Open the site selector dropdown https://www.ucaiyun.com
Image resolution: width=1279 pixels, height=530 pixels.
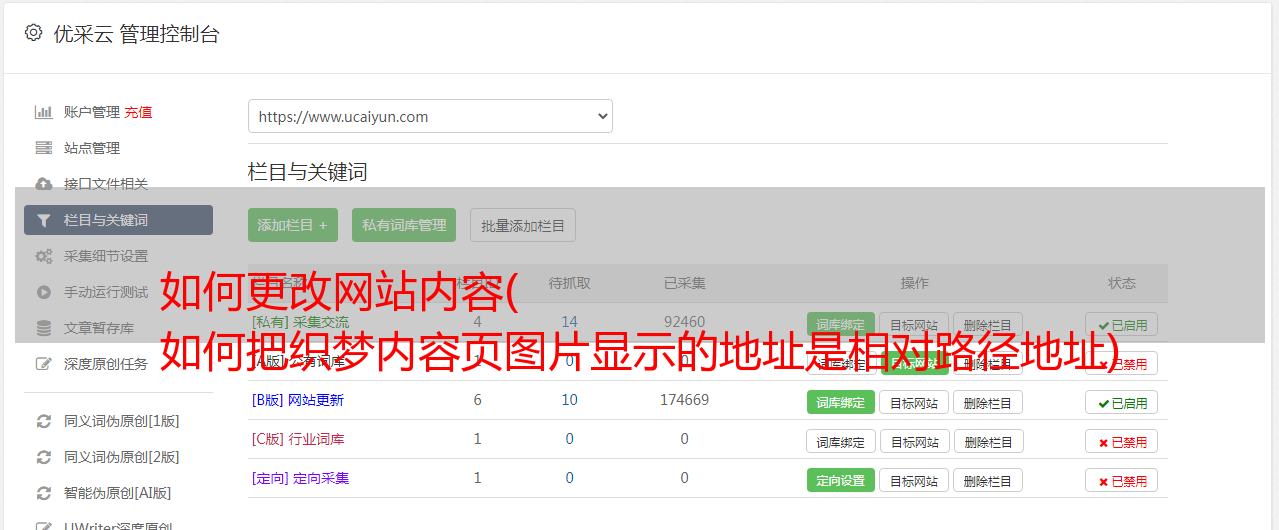(430, 116)
